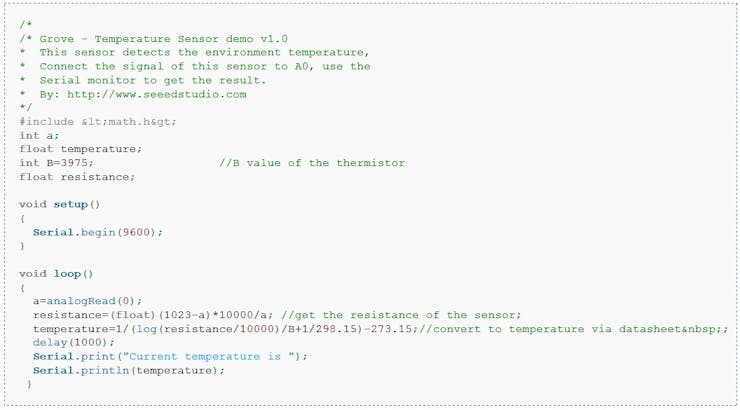This screenshot has height=410, width=740.
Task: Place cursor on "Serial monitor to get the result" line
Action: 152,80
